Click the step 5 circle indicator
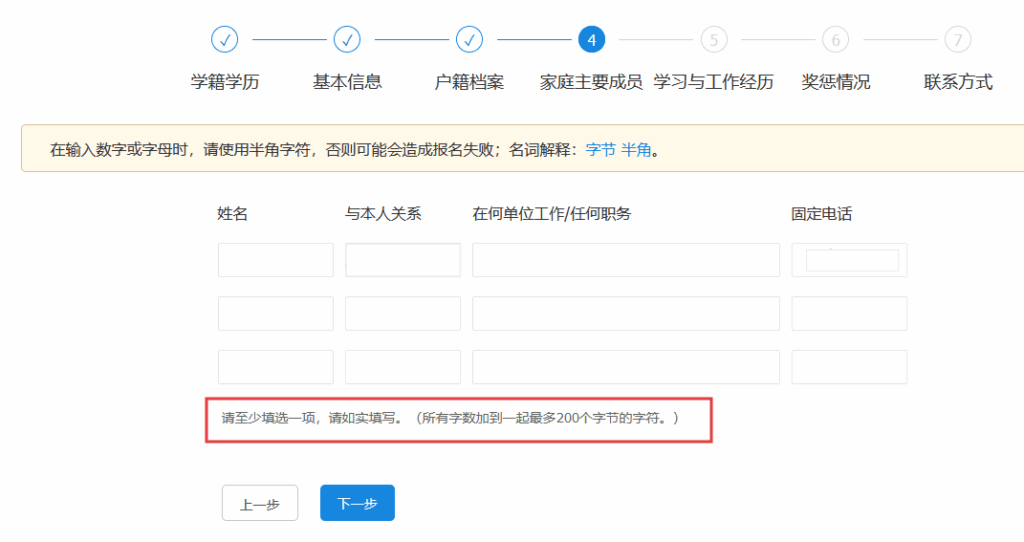 point(713,40)
